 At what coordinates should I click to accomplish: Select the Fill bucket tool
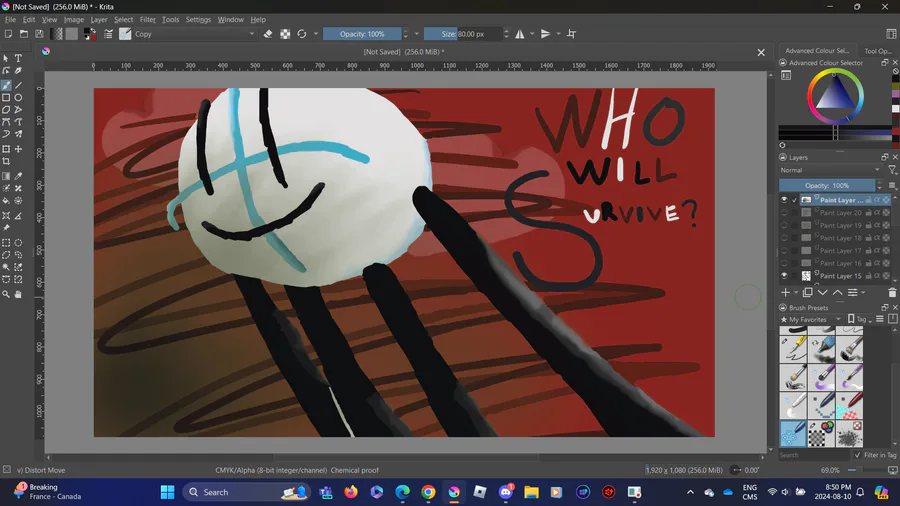(6, 201)
